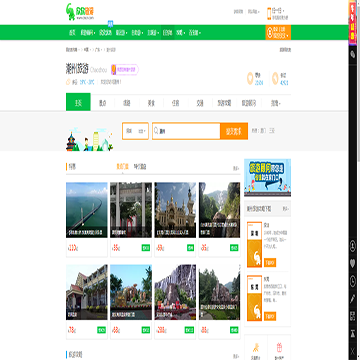The width and height of the screenshot is (360, 360).
Task: Open the mountain waterfall thumbnail card
Action: [x=220, y=210]
